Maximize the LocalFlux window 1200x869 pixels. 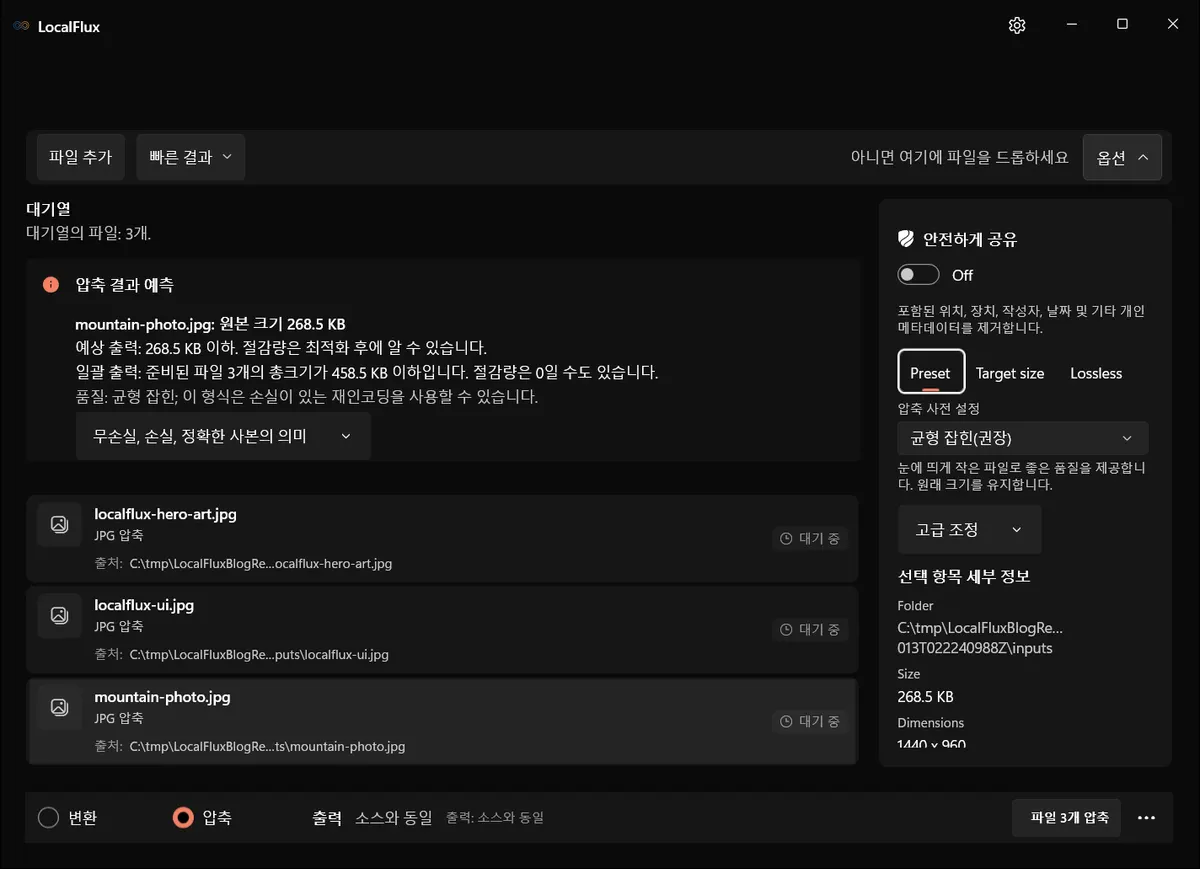tap(1122, 25)
